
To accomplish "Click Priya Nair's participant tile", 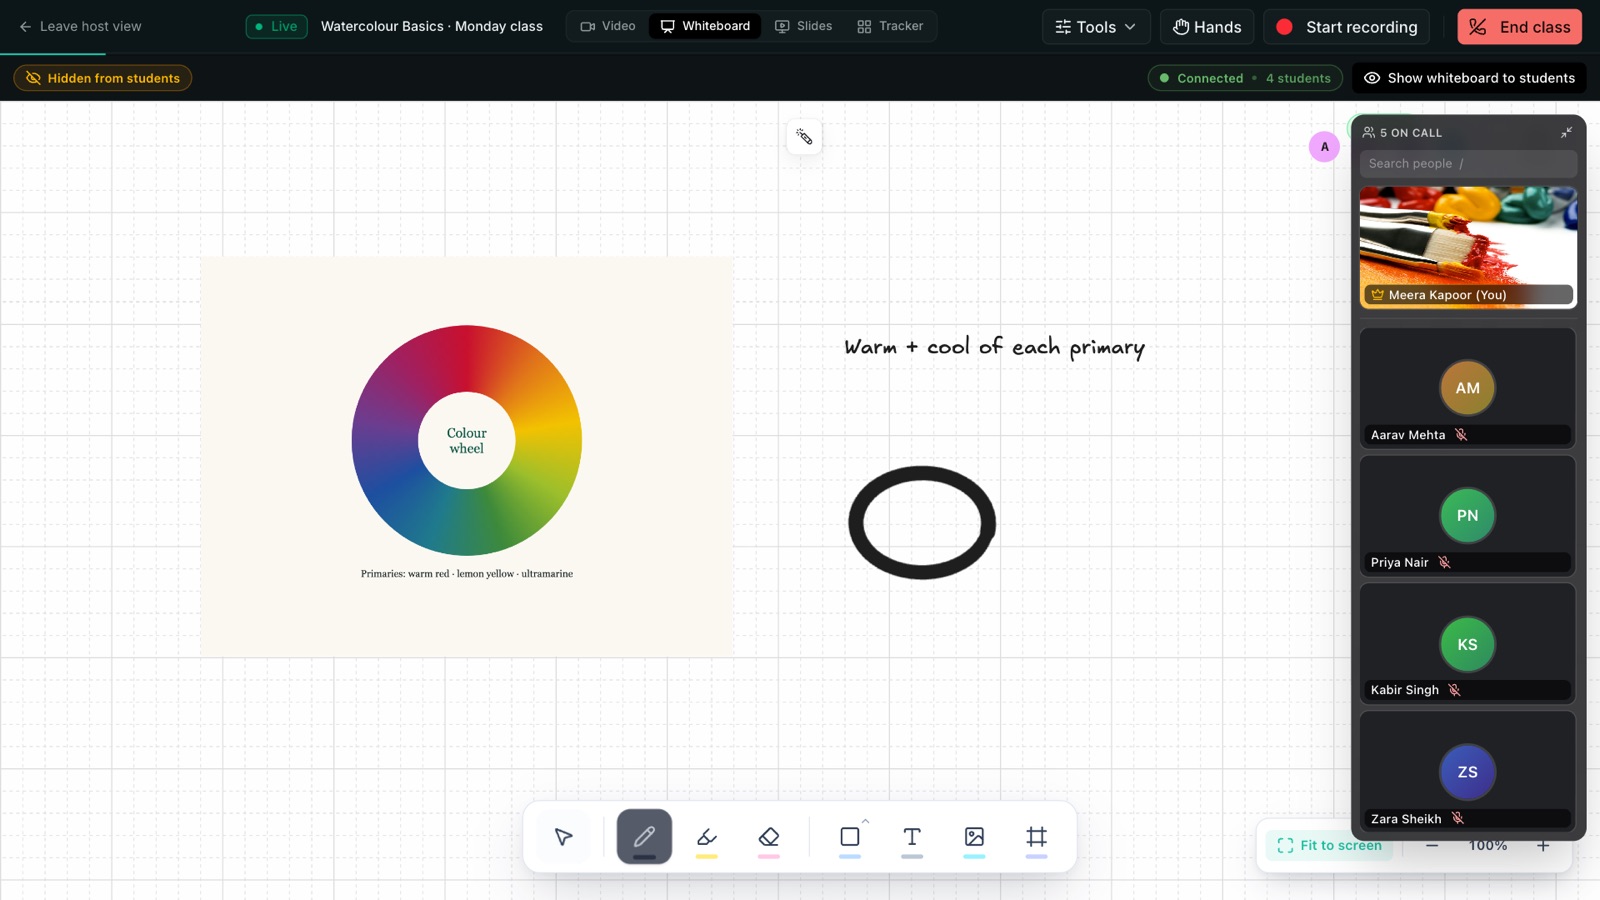I will pyautogui.click(x=1468, y=515).
